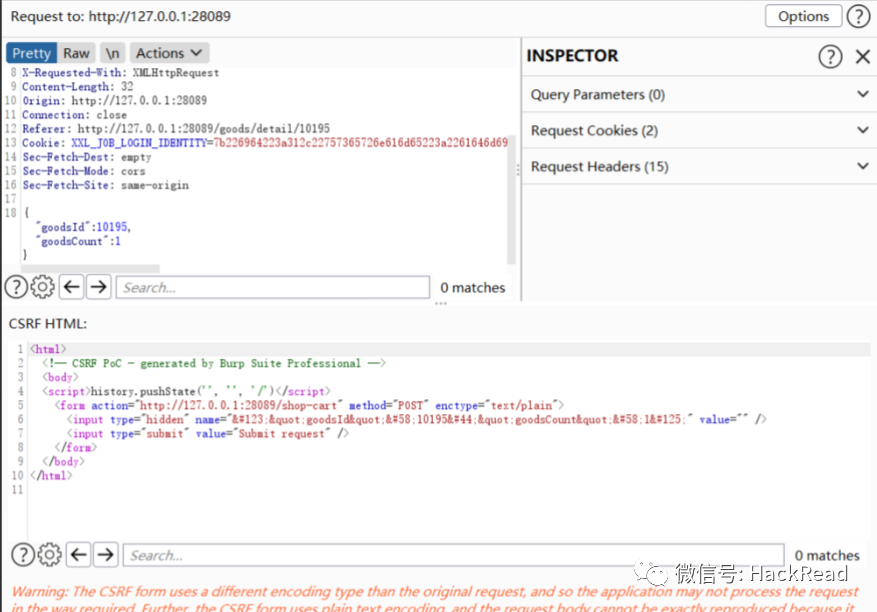Click the Referer header line
877x612 pixels.
tap(176, 129)
